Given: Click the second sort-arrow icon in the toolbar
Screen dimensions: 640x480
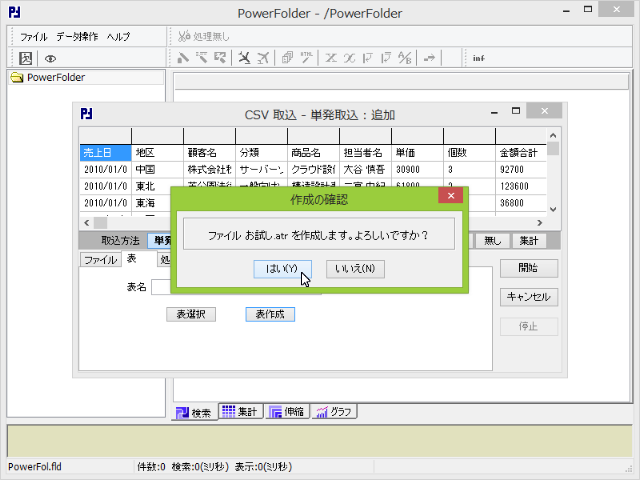Looking at the screenshot, I should point(386,58).
